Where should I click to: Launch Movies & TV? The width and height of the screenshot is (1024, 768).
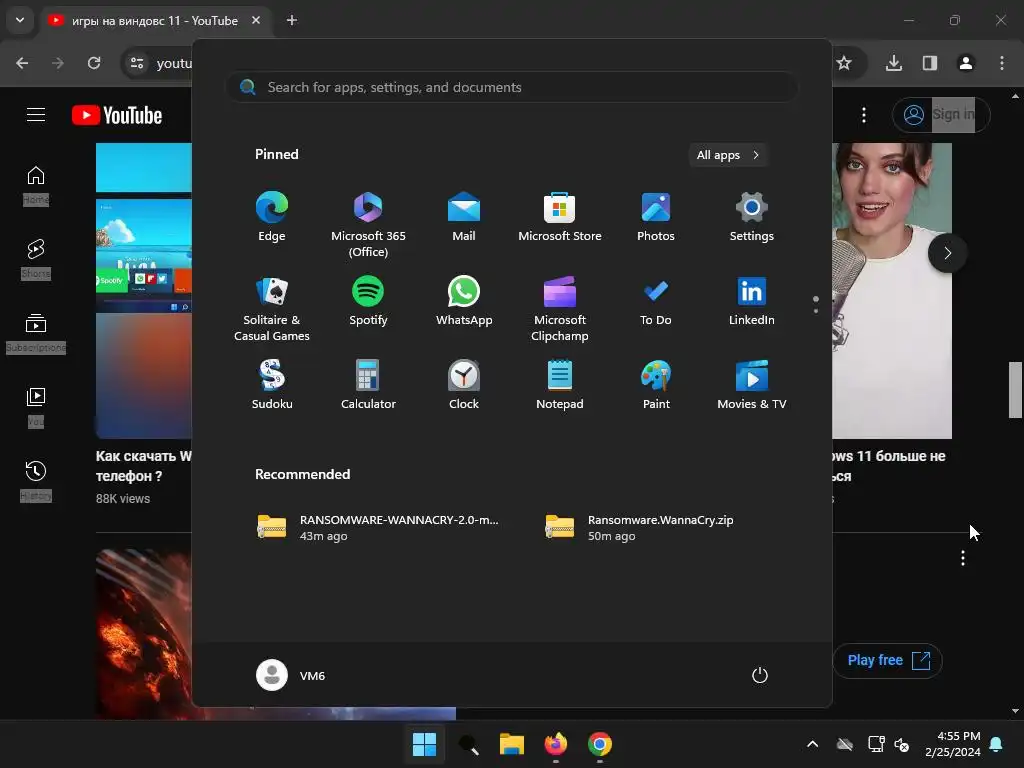(752, 385)
